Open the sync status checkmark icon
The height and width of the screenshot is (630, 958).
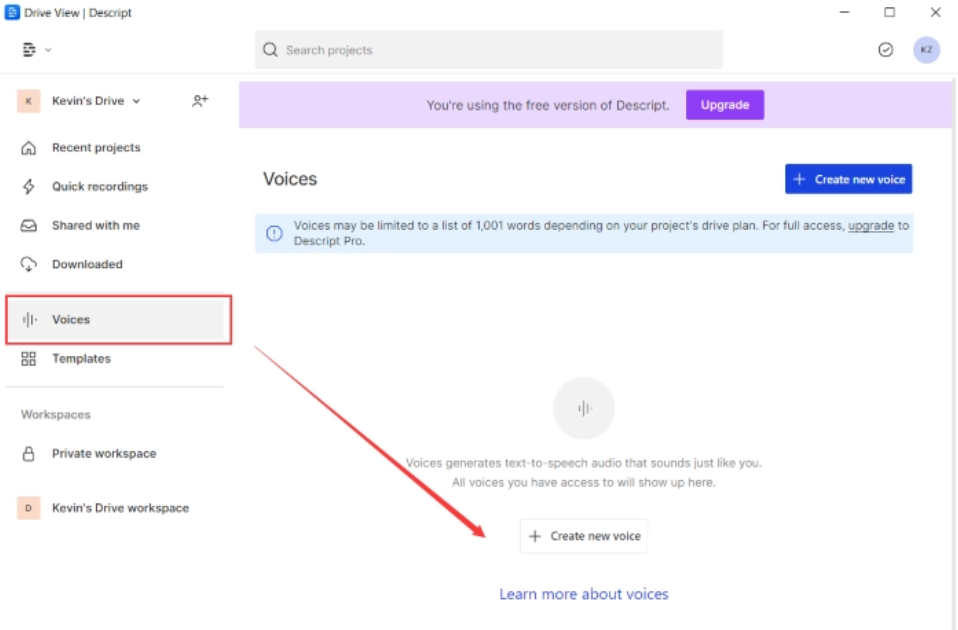[x=885, y=49]
